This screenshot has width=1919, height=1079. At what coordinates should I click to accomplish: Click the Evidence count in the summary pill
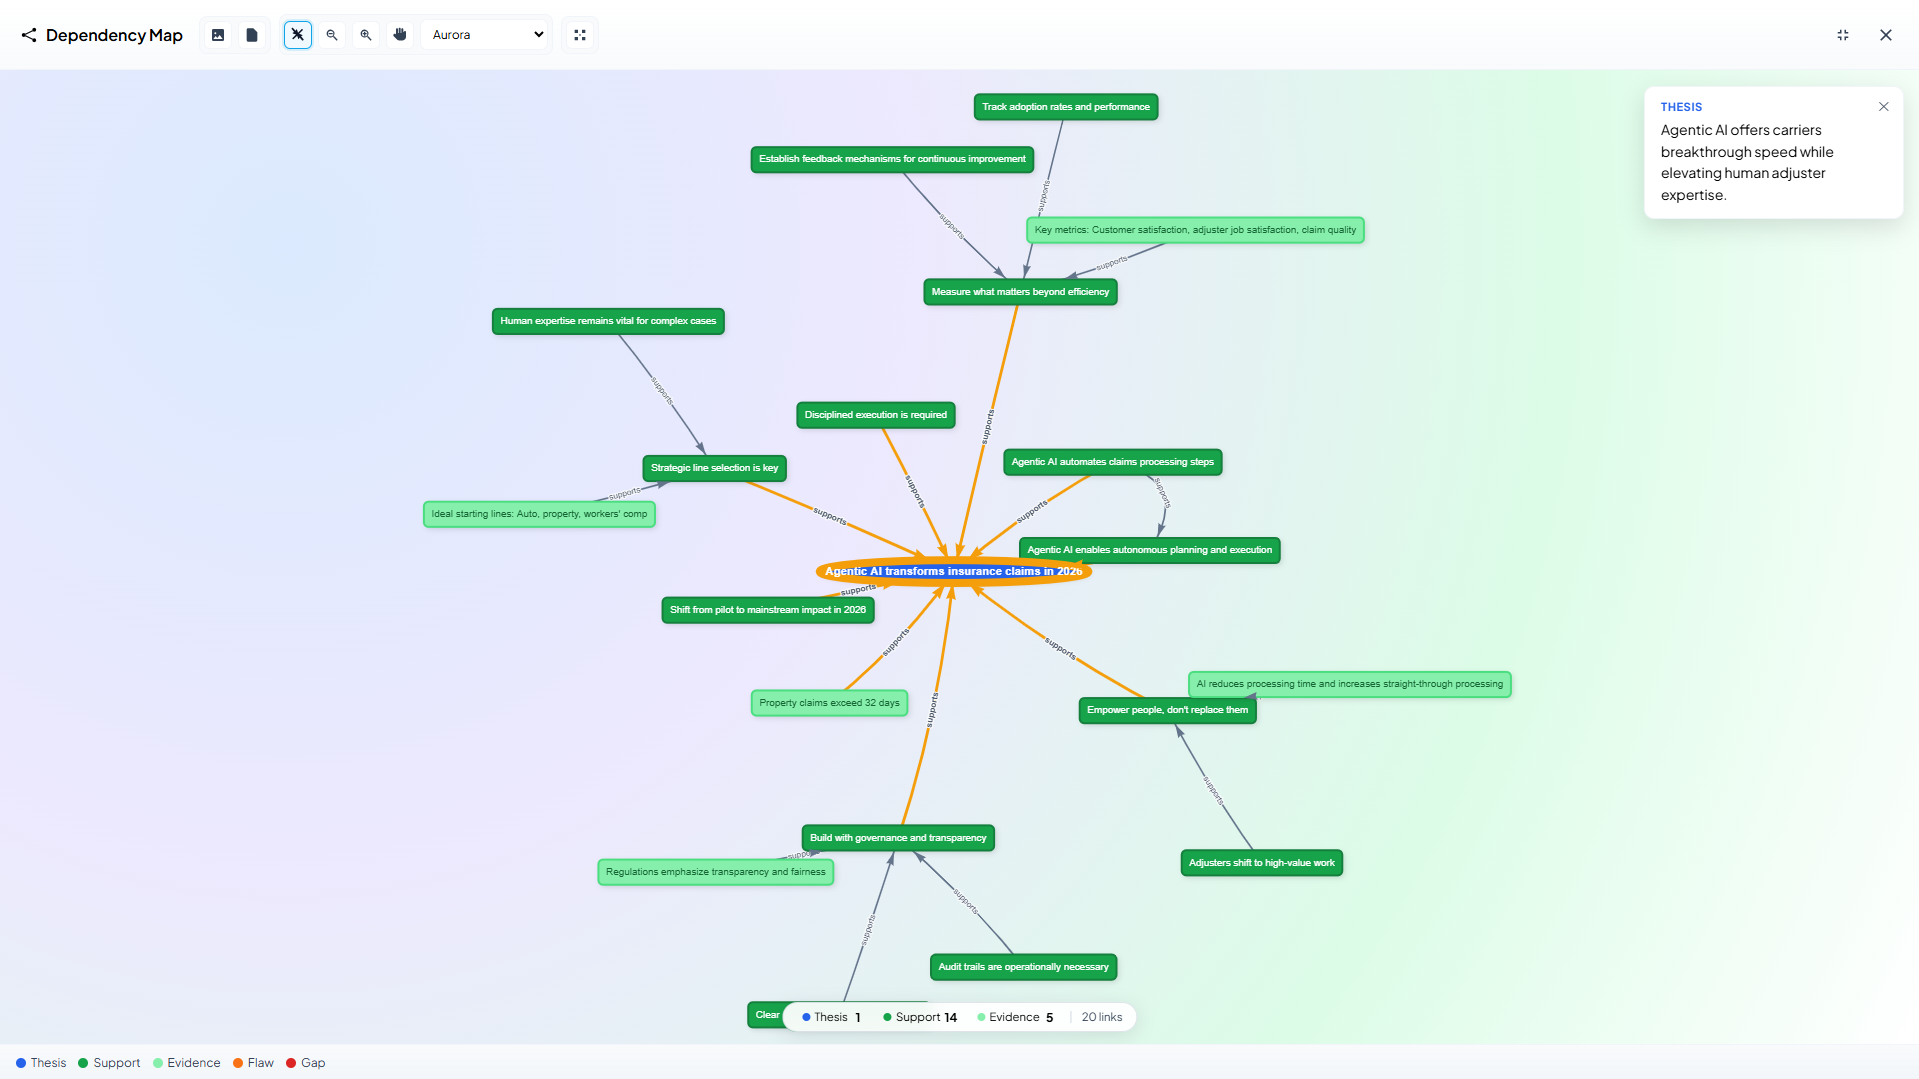pos(1049,1016)
